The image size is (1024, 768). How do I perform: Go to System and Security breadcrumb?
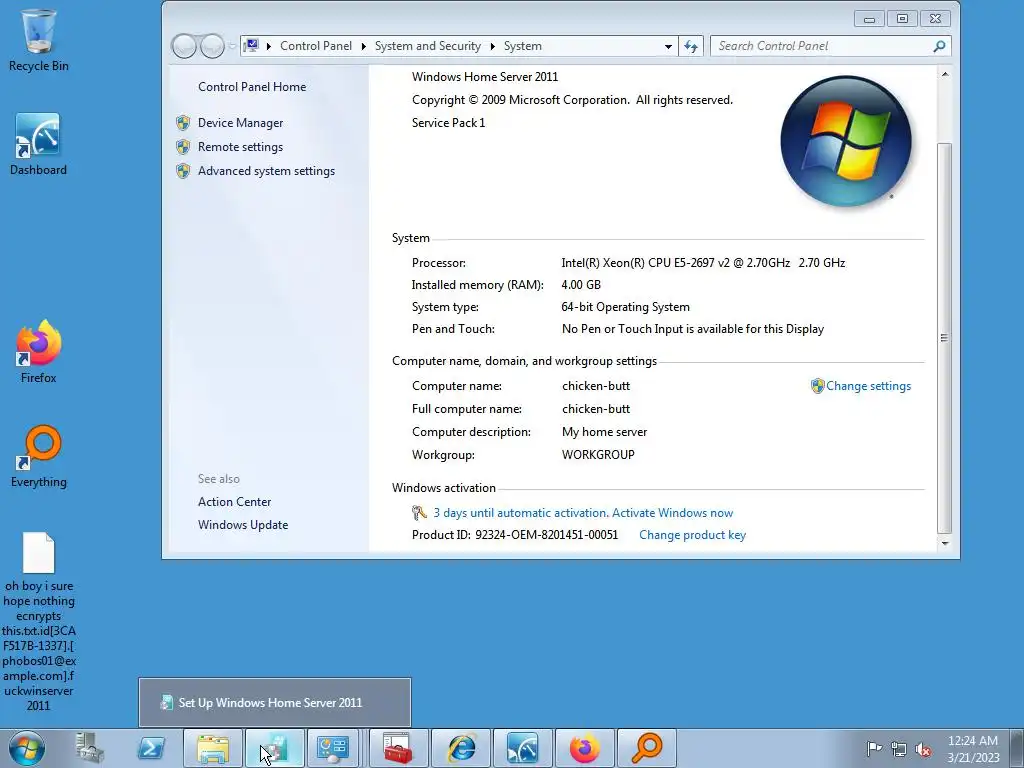coord(428,46)
